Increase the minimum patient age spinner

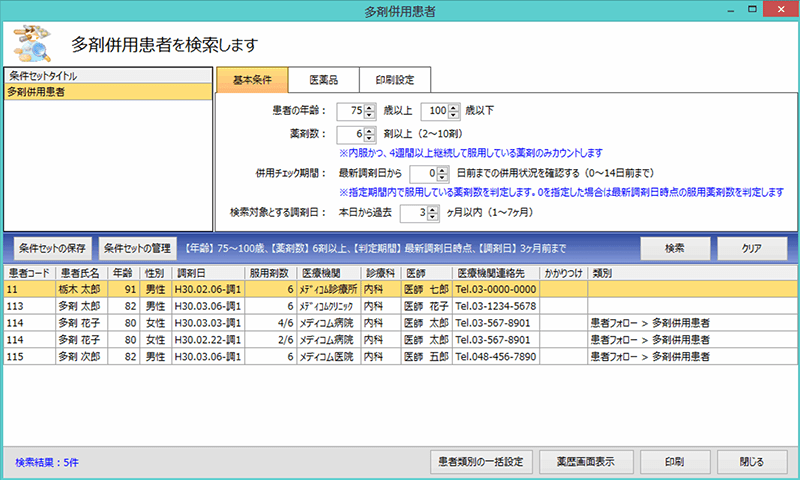point(370,106)
